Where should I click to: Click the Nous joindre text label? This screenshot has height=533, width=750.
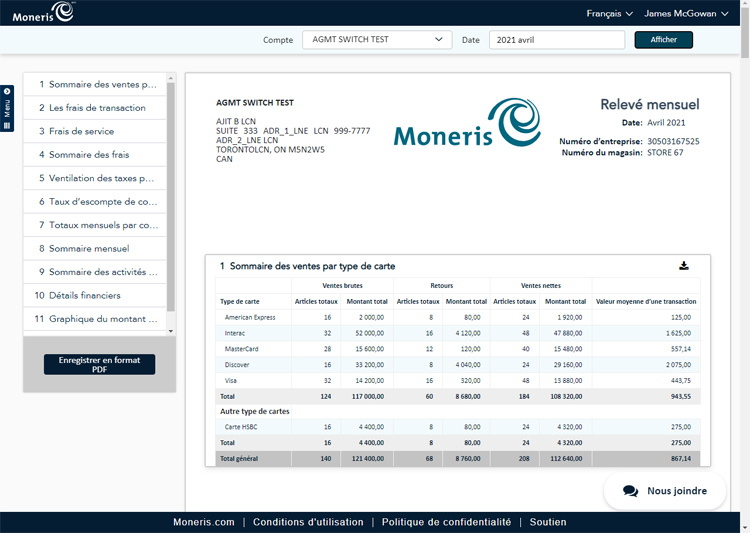(677, 491)
